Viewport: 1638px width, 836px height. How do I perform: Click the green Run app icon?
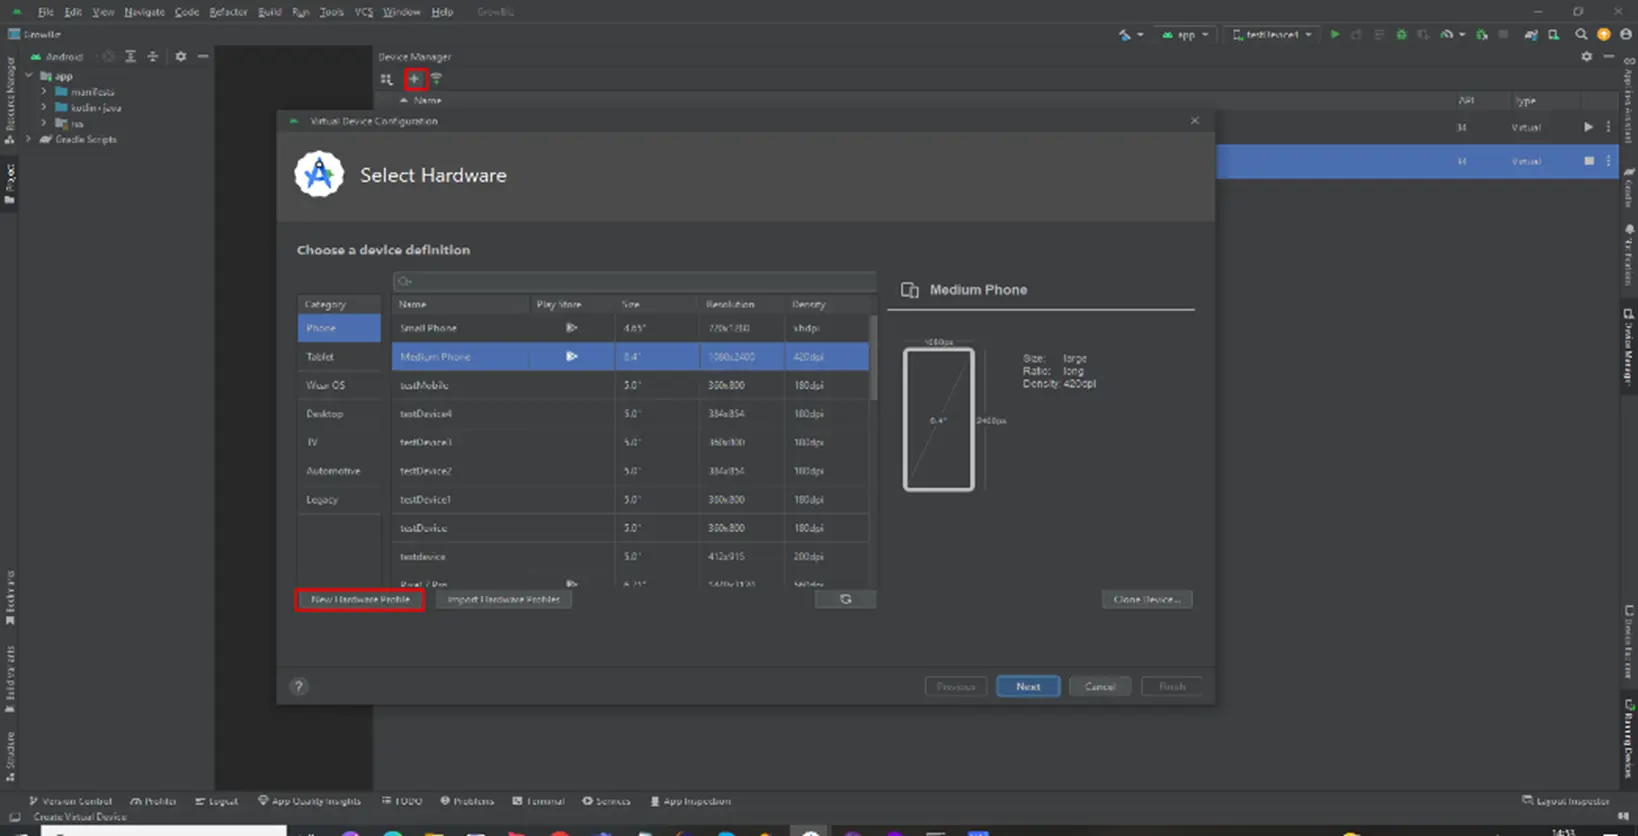point(1334,35)
